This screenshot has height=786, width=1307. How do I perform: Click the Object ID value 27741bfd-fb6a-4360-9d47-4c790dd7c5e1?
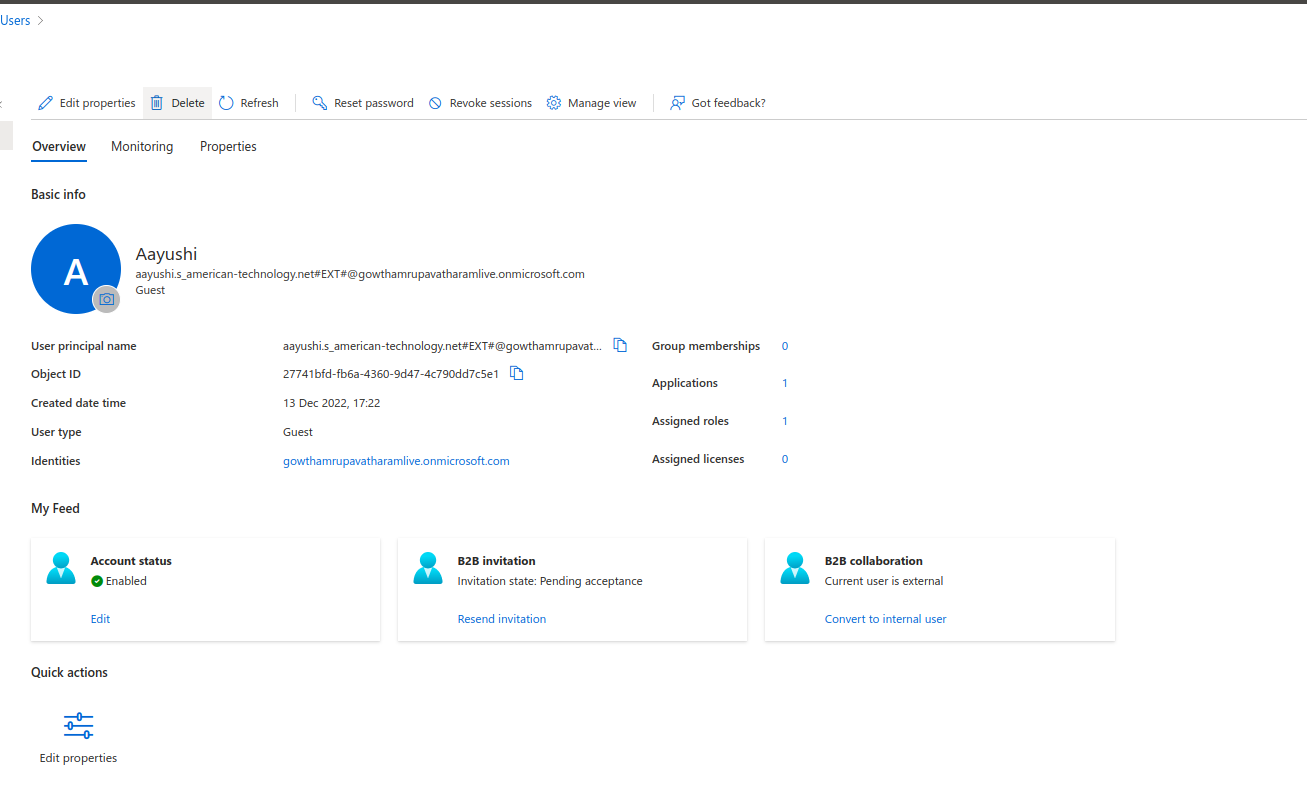pos(391,374)
